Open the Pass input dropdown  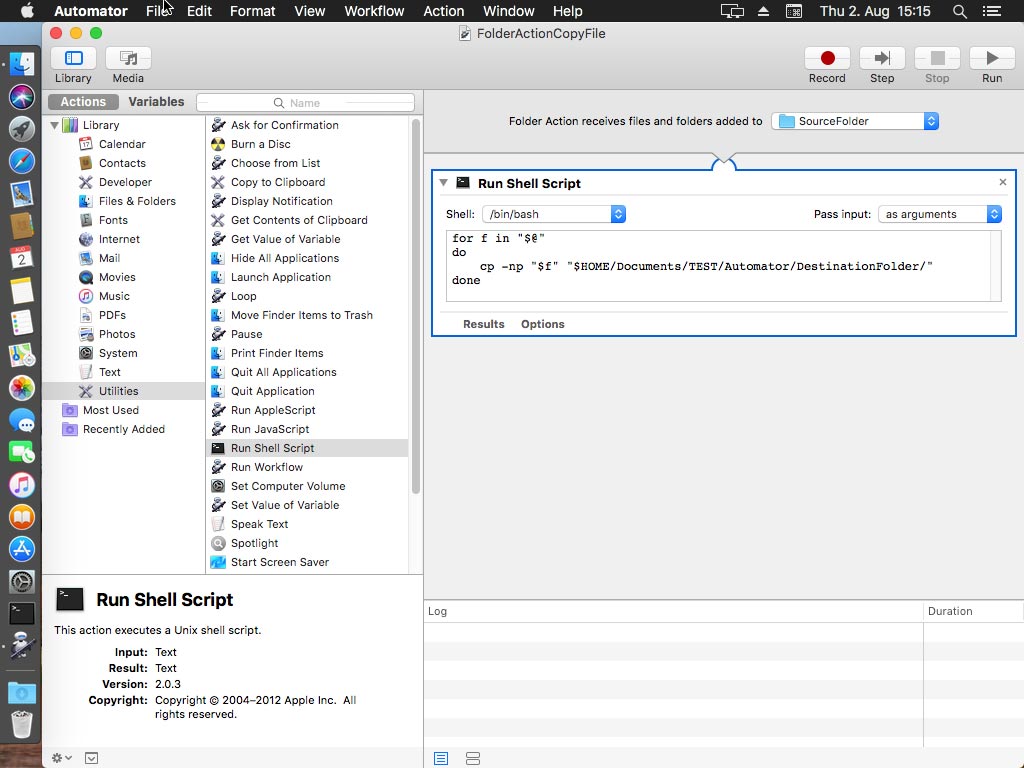coord(939,214)
